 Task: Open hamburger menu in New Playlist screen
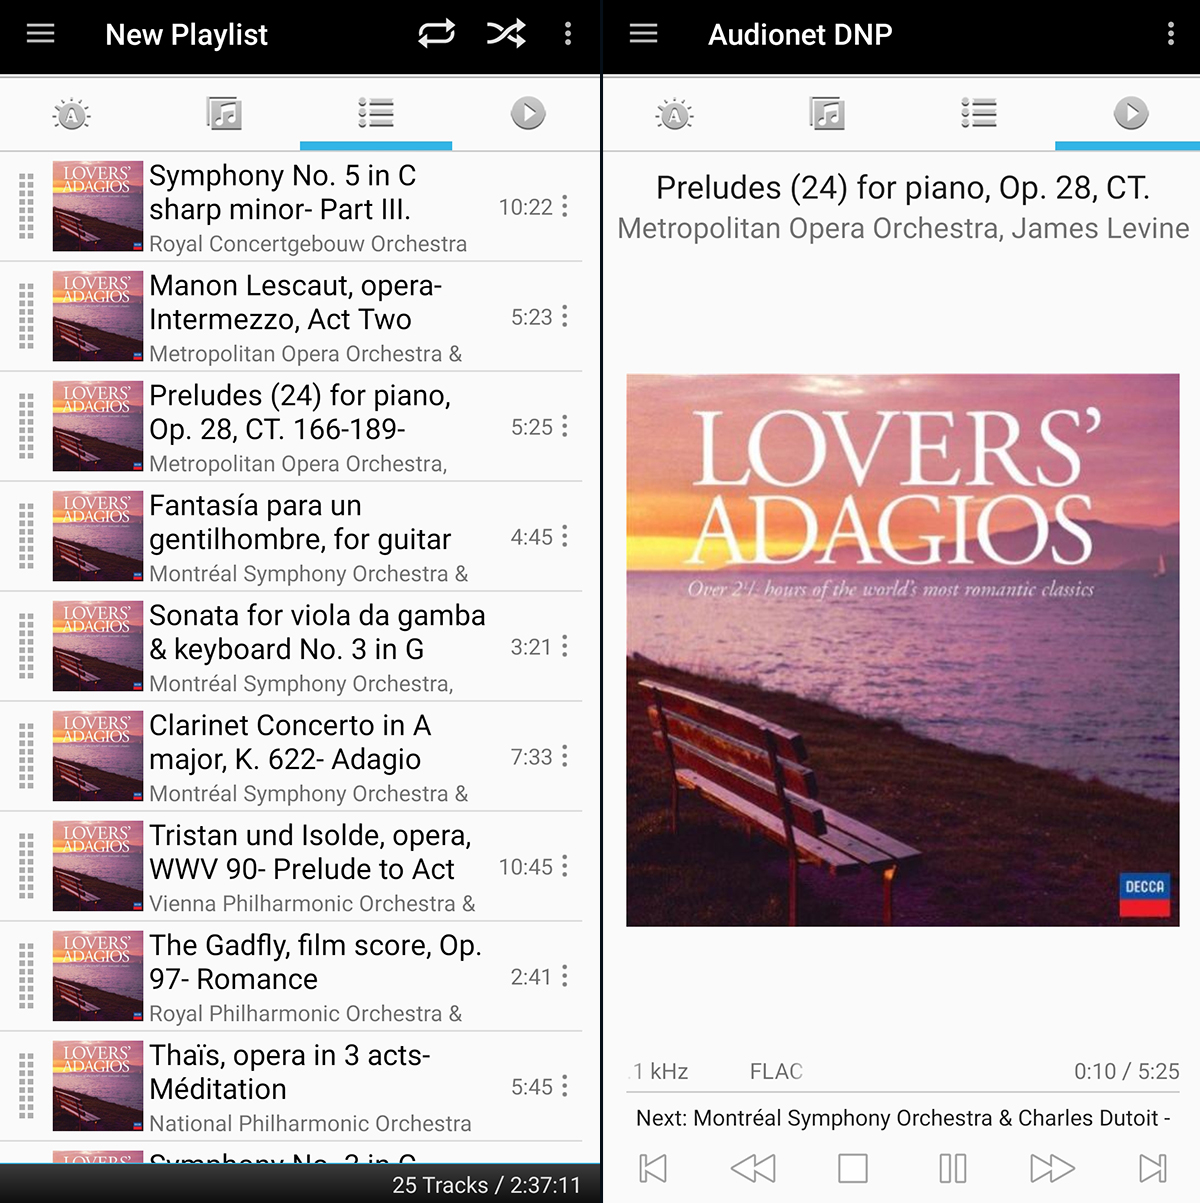click(40, 34)
